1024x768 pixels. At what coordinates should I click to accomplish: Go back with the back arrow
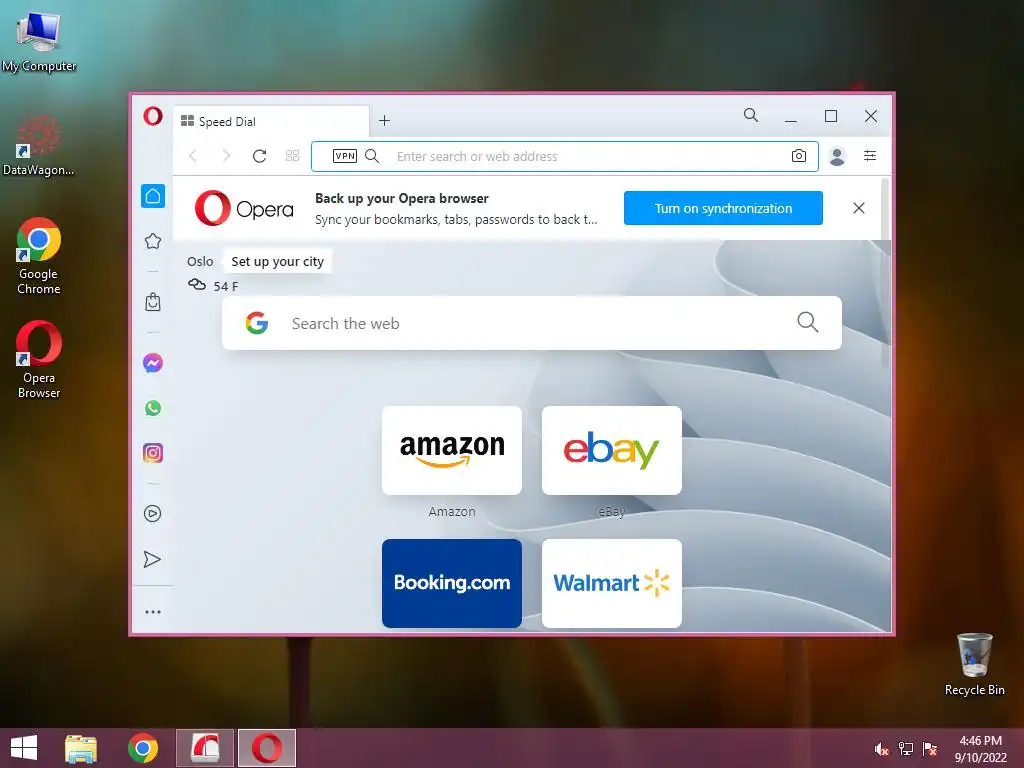(x=193, y=156)
